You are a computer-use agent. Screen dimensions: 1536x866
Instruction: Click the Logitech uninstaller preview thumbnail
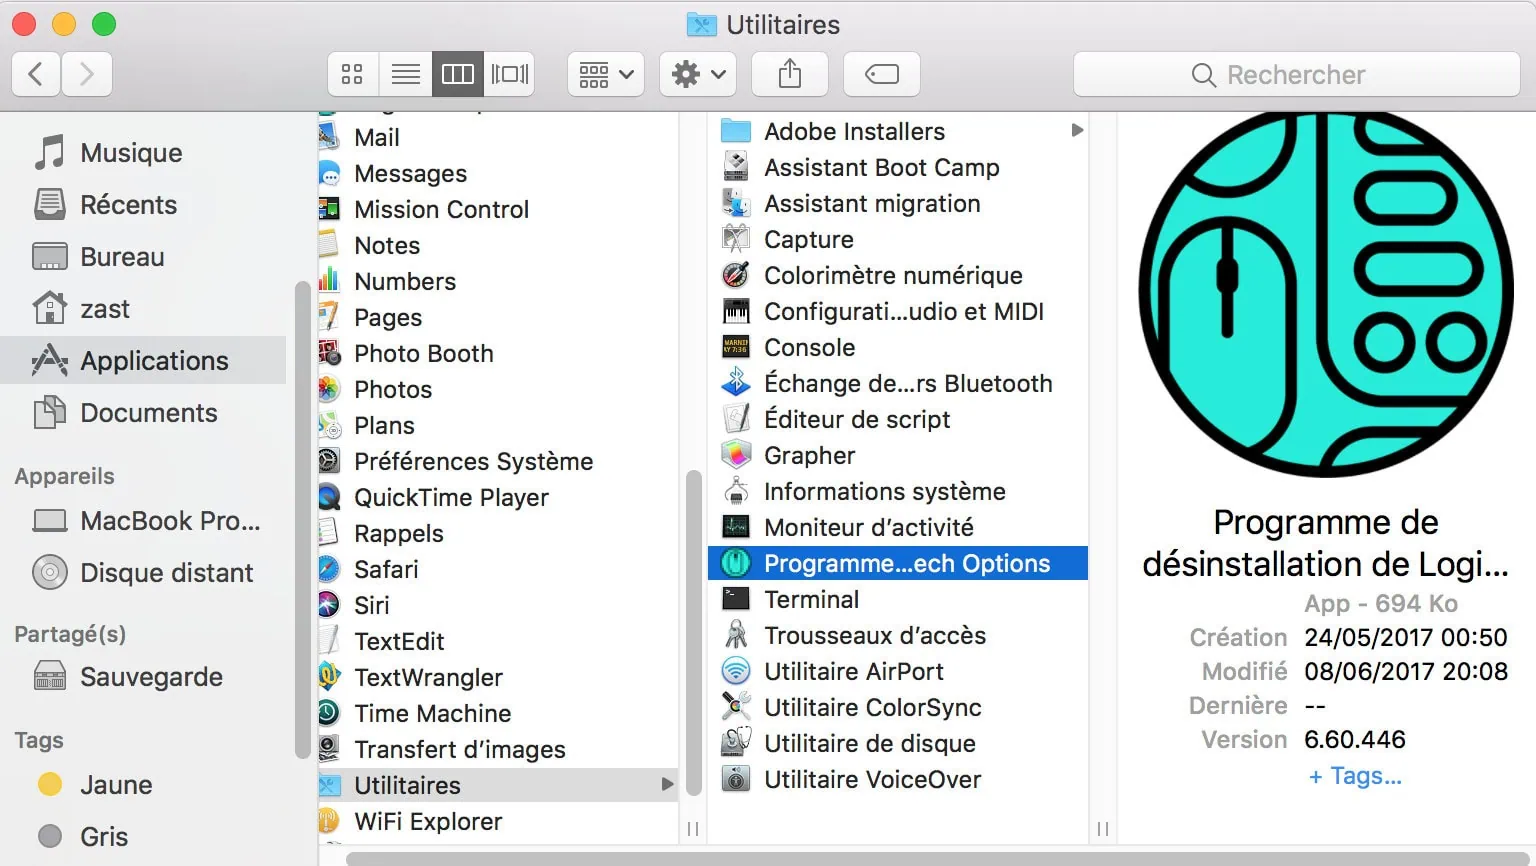coord(1325,294)
